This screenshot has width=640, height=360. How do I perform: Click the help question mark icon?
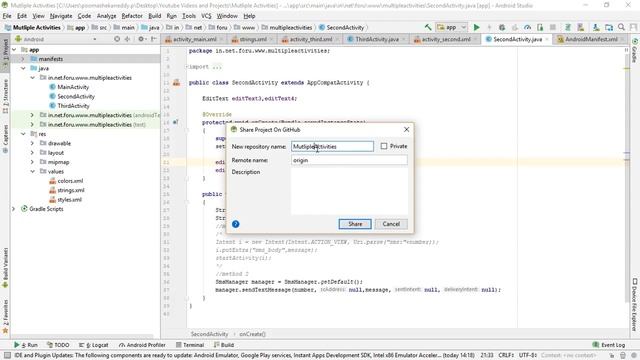[x=236, y=224]
